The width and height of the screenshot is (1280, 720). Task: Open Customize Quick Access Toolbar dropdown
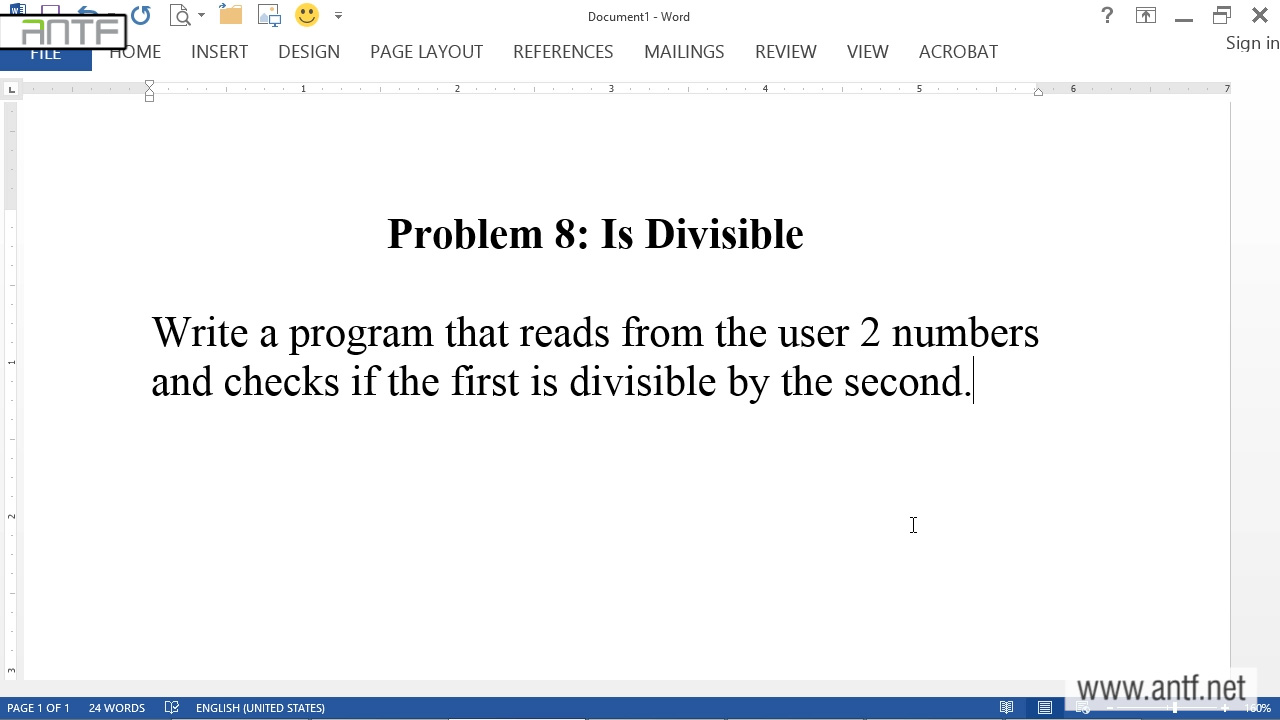pos(338,15)
